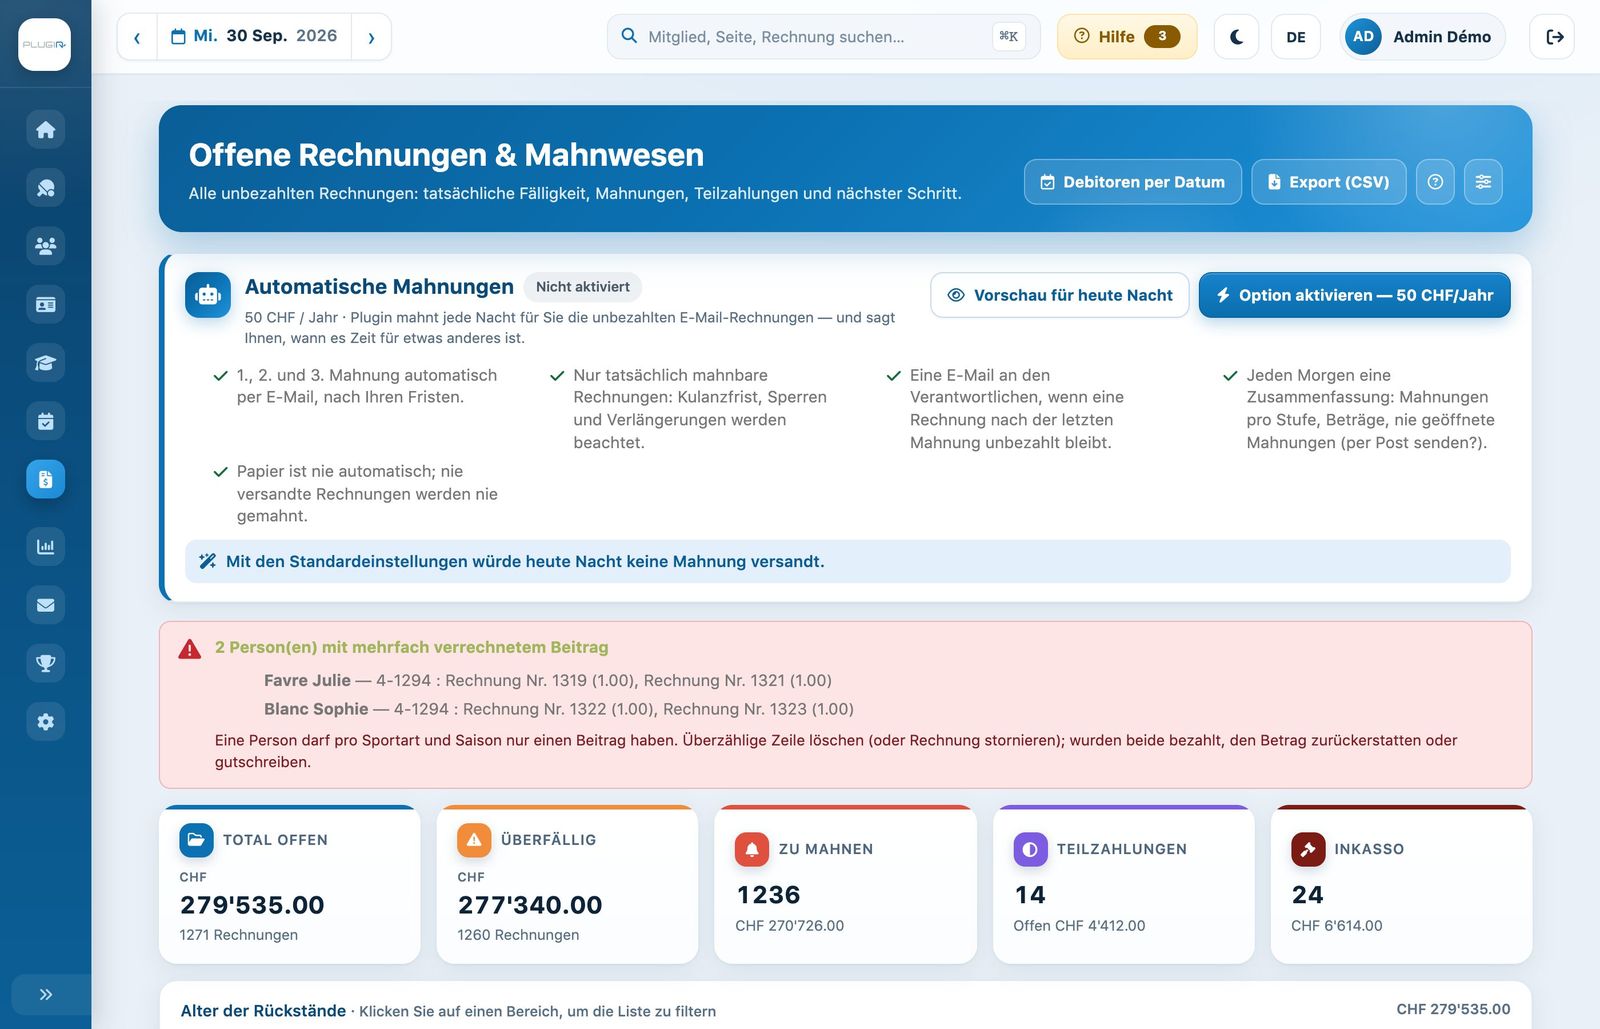Open the graduation cap courses sidebar icon
This screenshot has width=1600, height=1029.
click(x=45, y=363)
